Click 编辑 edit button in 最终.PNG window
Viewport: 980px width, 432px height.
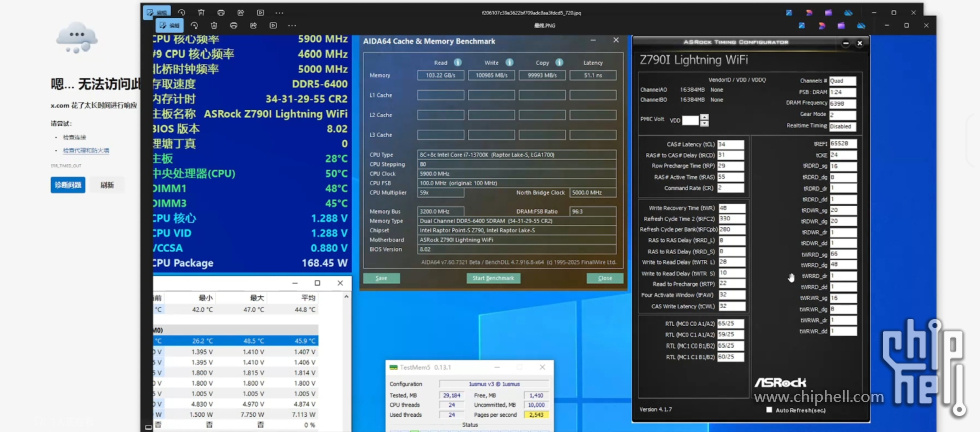tap(169, 26)
